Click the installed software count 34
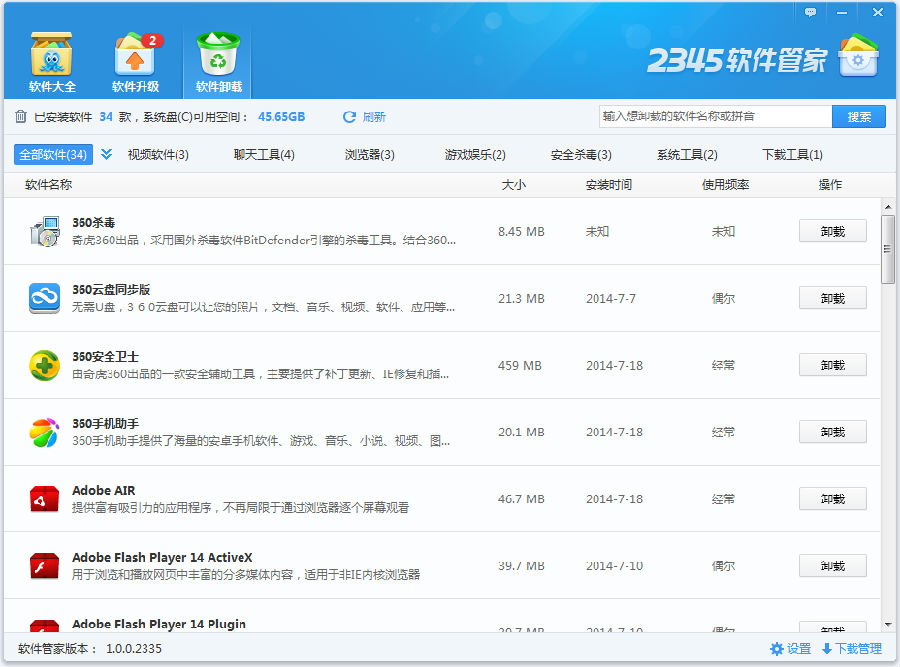The height and width of the screenshot is (667, 900). [x=106, y=117]
